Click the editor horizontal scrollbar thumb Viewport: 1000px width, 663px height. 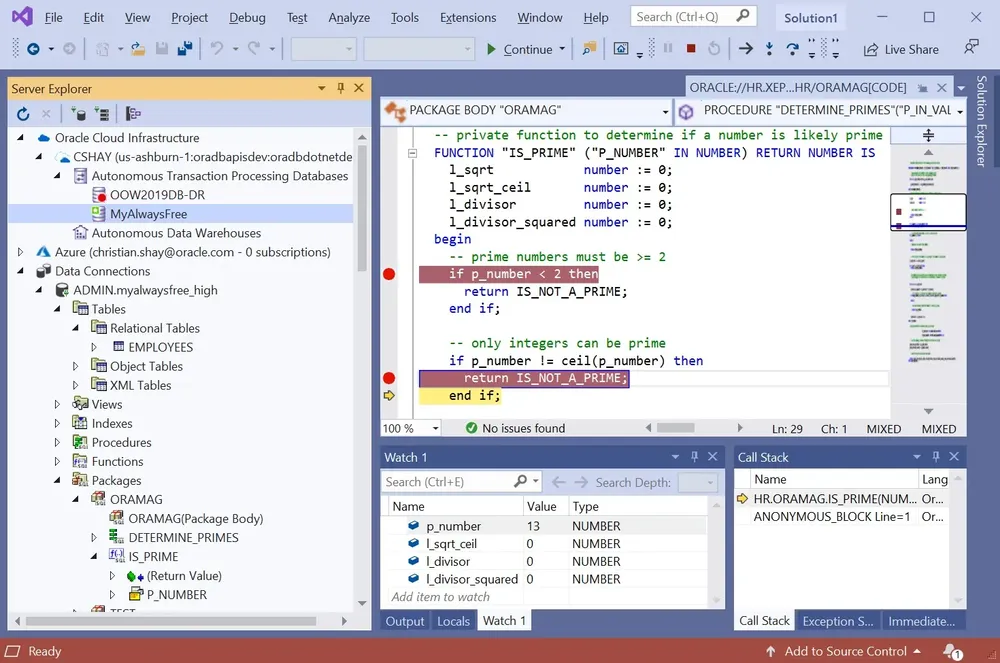pos(675,428)
